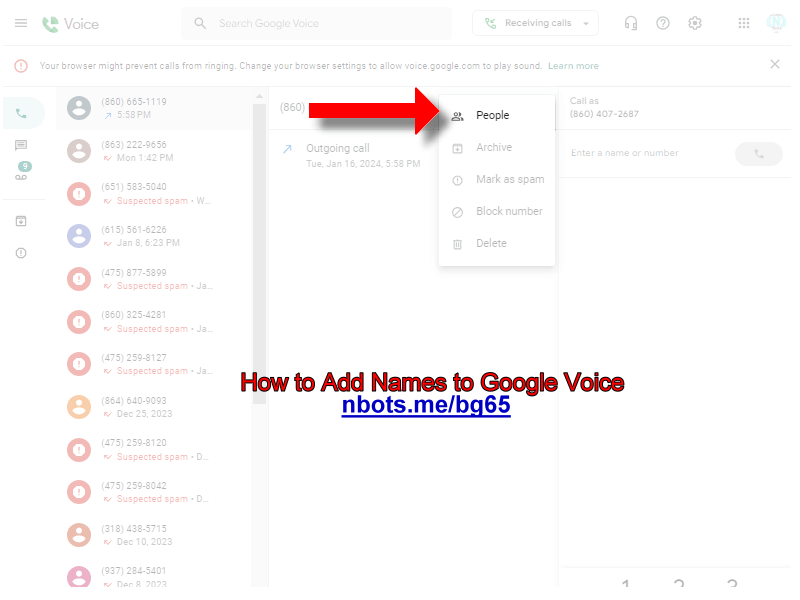Click purple avatar of (615) 561-6226
Viewport: 800px width, 600px height.
tap(79, 236)
